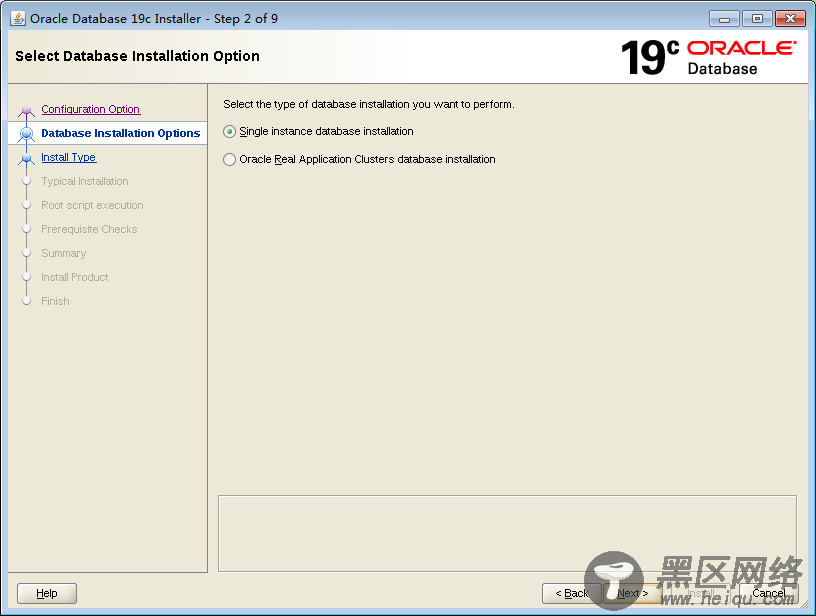
Task: Click the Configuration Option step marker icon
Action: pyautogui.click(x=27, y=110)
